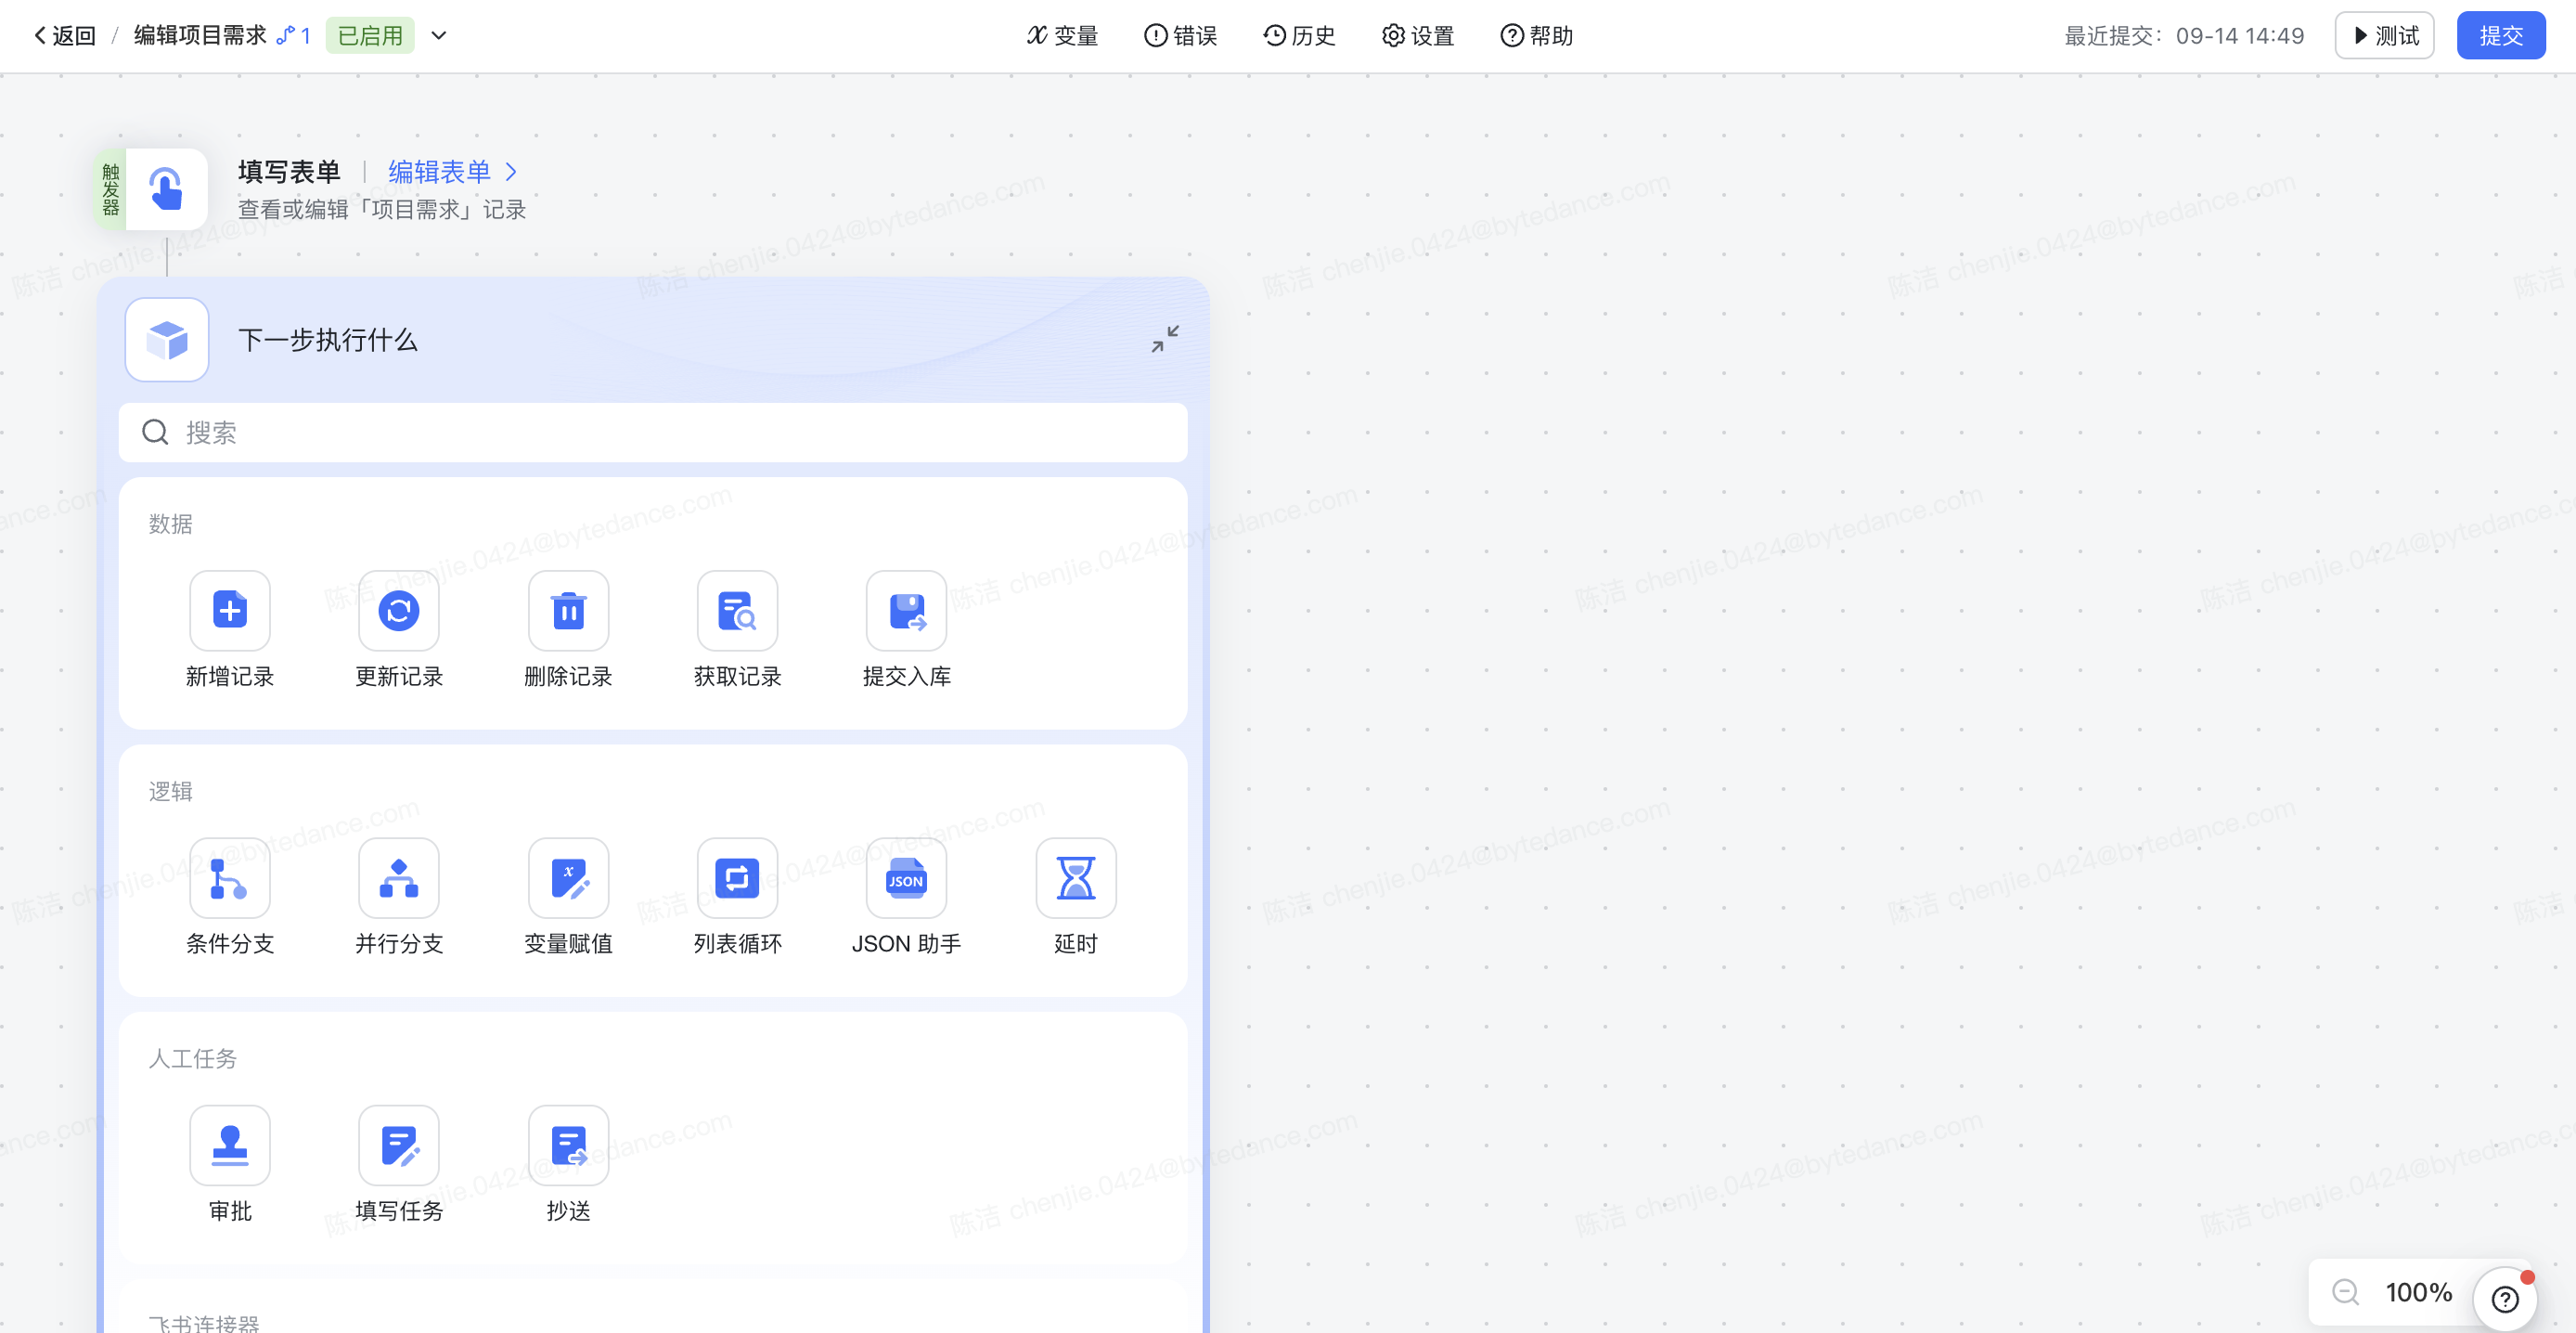
Task: Open the 历史 view
Action: (x=1299, y=36)
